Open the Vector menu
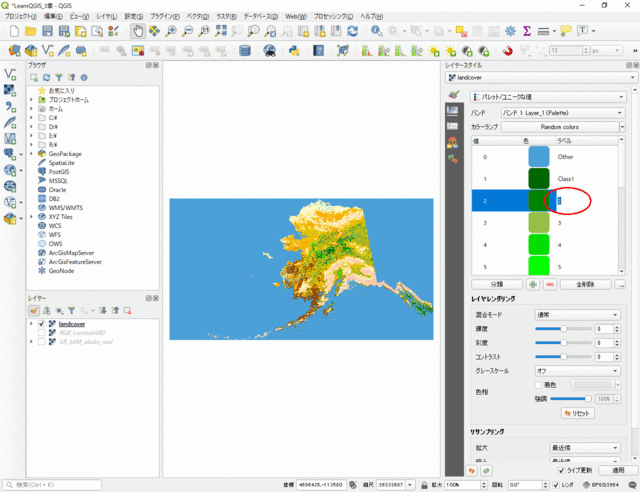Image resolution: width=640 pixels, height=492 pixels. point(198,16)
